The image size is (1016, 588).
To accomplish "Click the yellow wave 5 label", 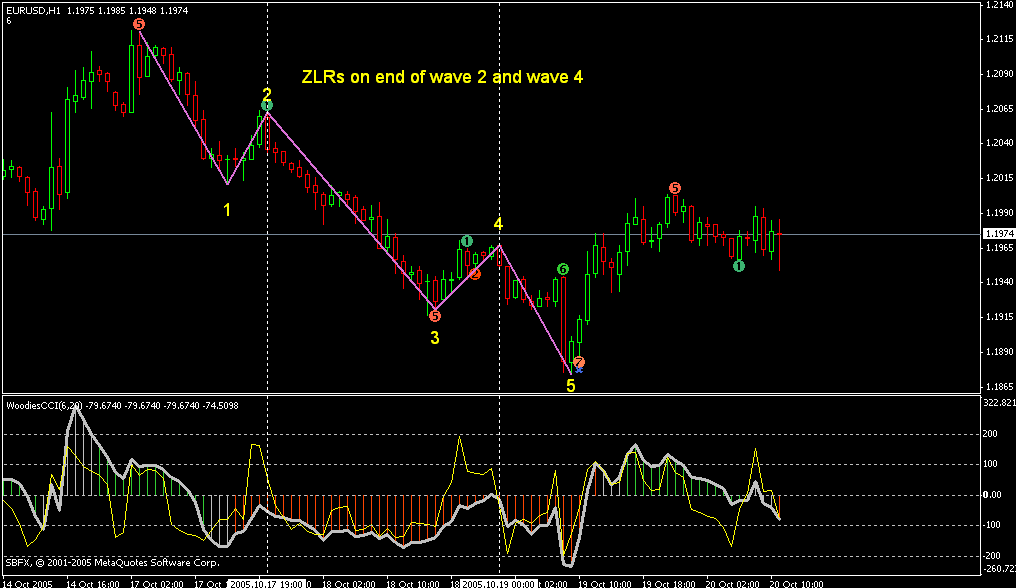I will pos(570,385).
